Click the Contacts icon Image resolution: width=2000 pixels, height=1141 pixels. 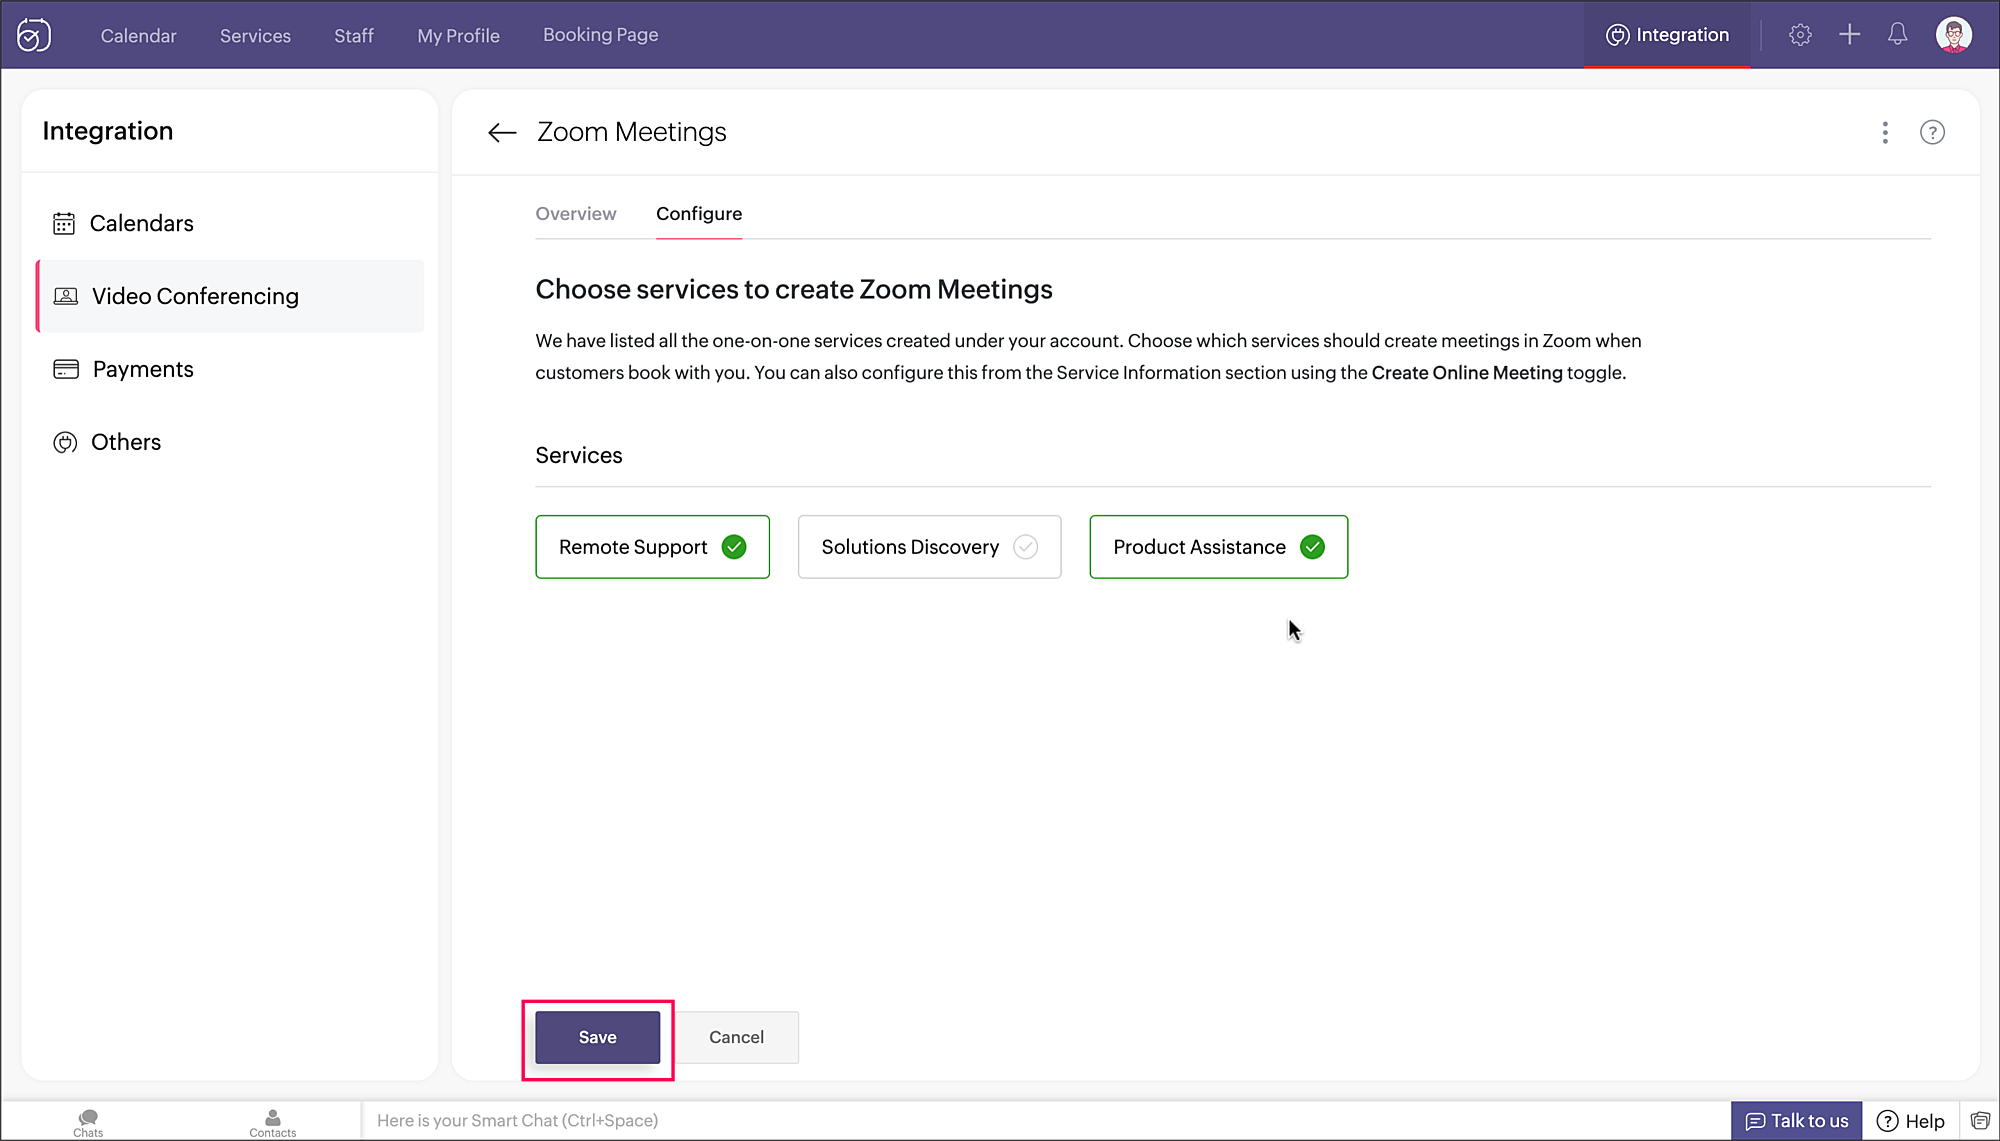pos(273,1122)
